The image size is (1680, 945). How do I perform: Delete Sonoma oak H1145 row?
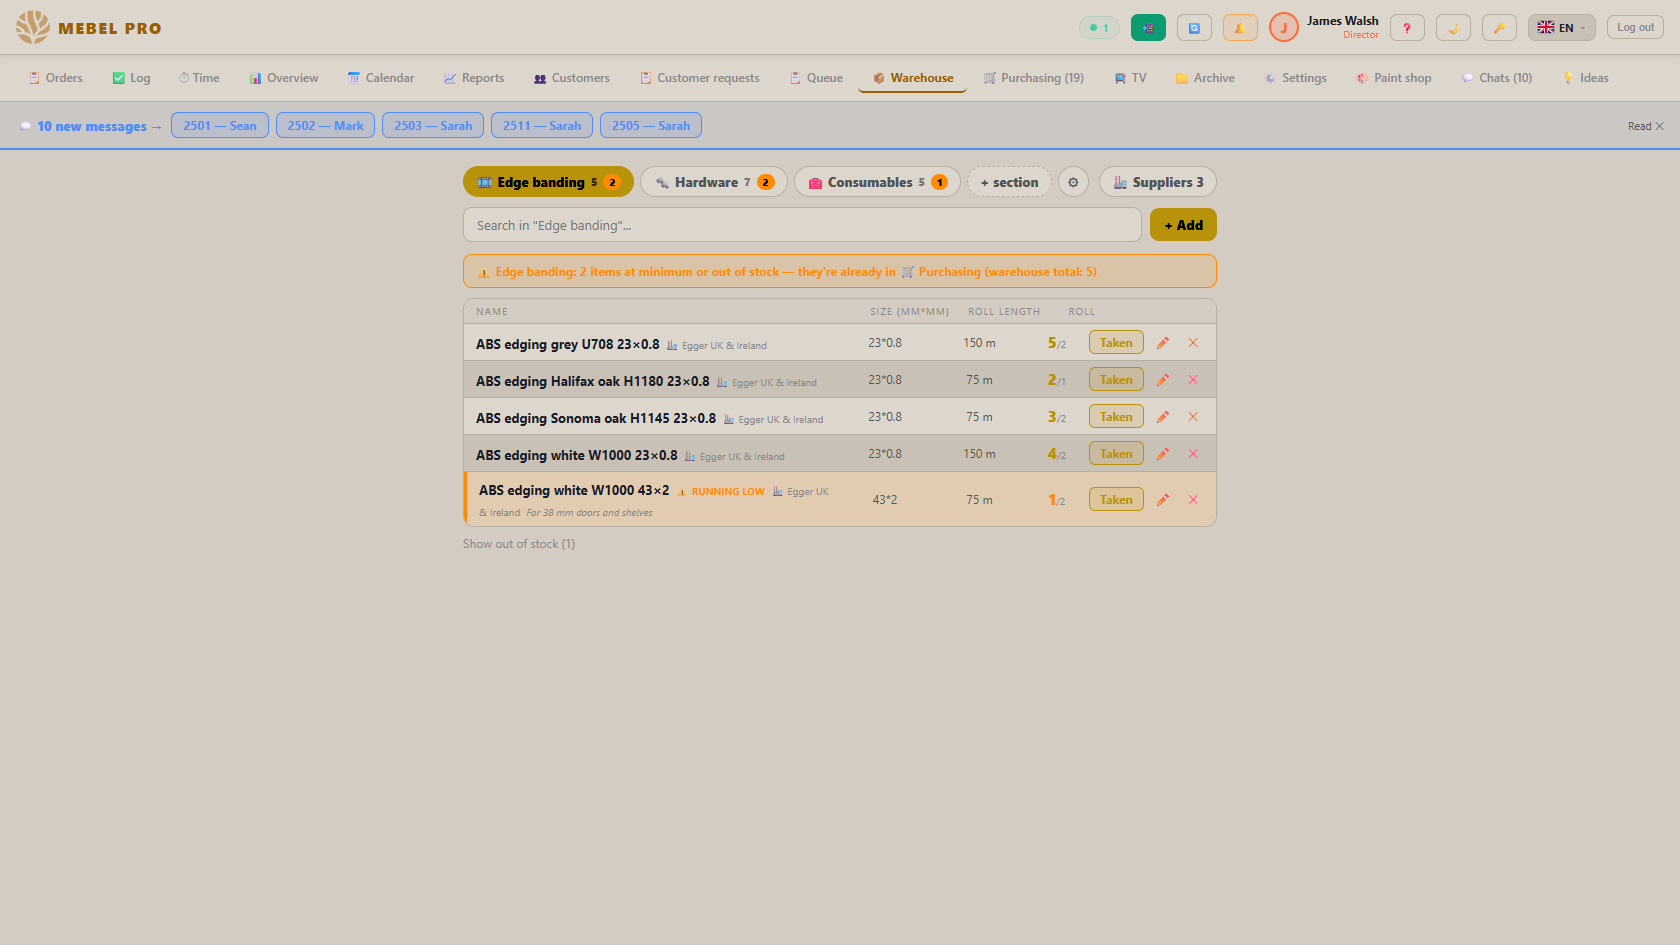[1193, 417]
